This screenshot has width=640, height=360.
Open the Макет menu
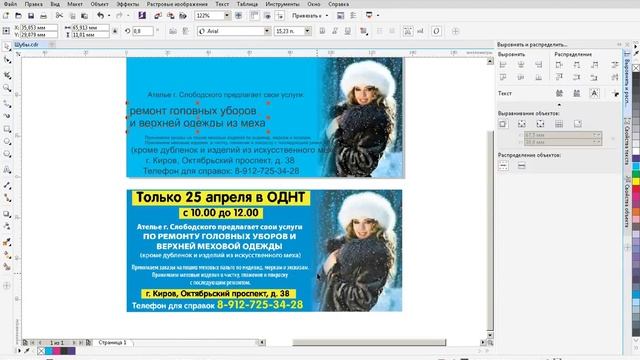tap(75, 4)
